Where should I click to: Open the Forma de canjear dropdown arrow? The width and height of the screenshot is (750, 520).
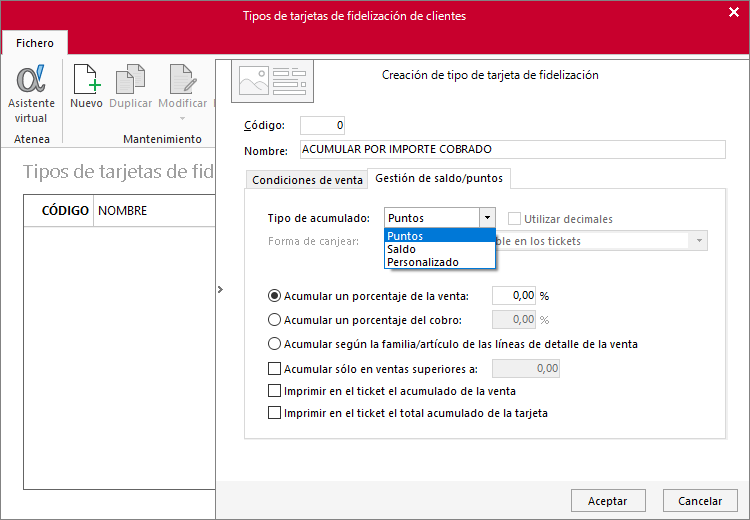tap(699, 241)
